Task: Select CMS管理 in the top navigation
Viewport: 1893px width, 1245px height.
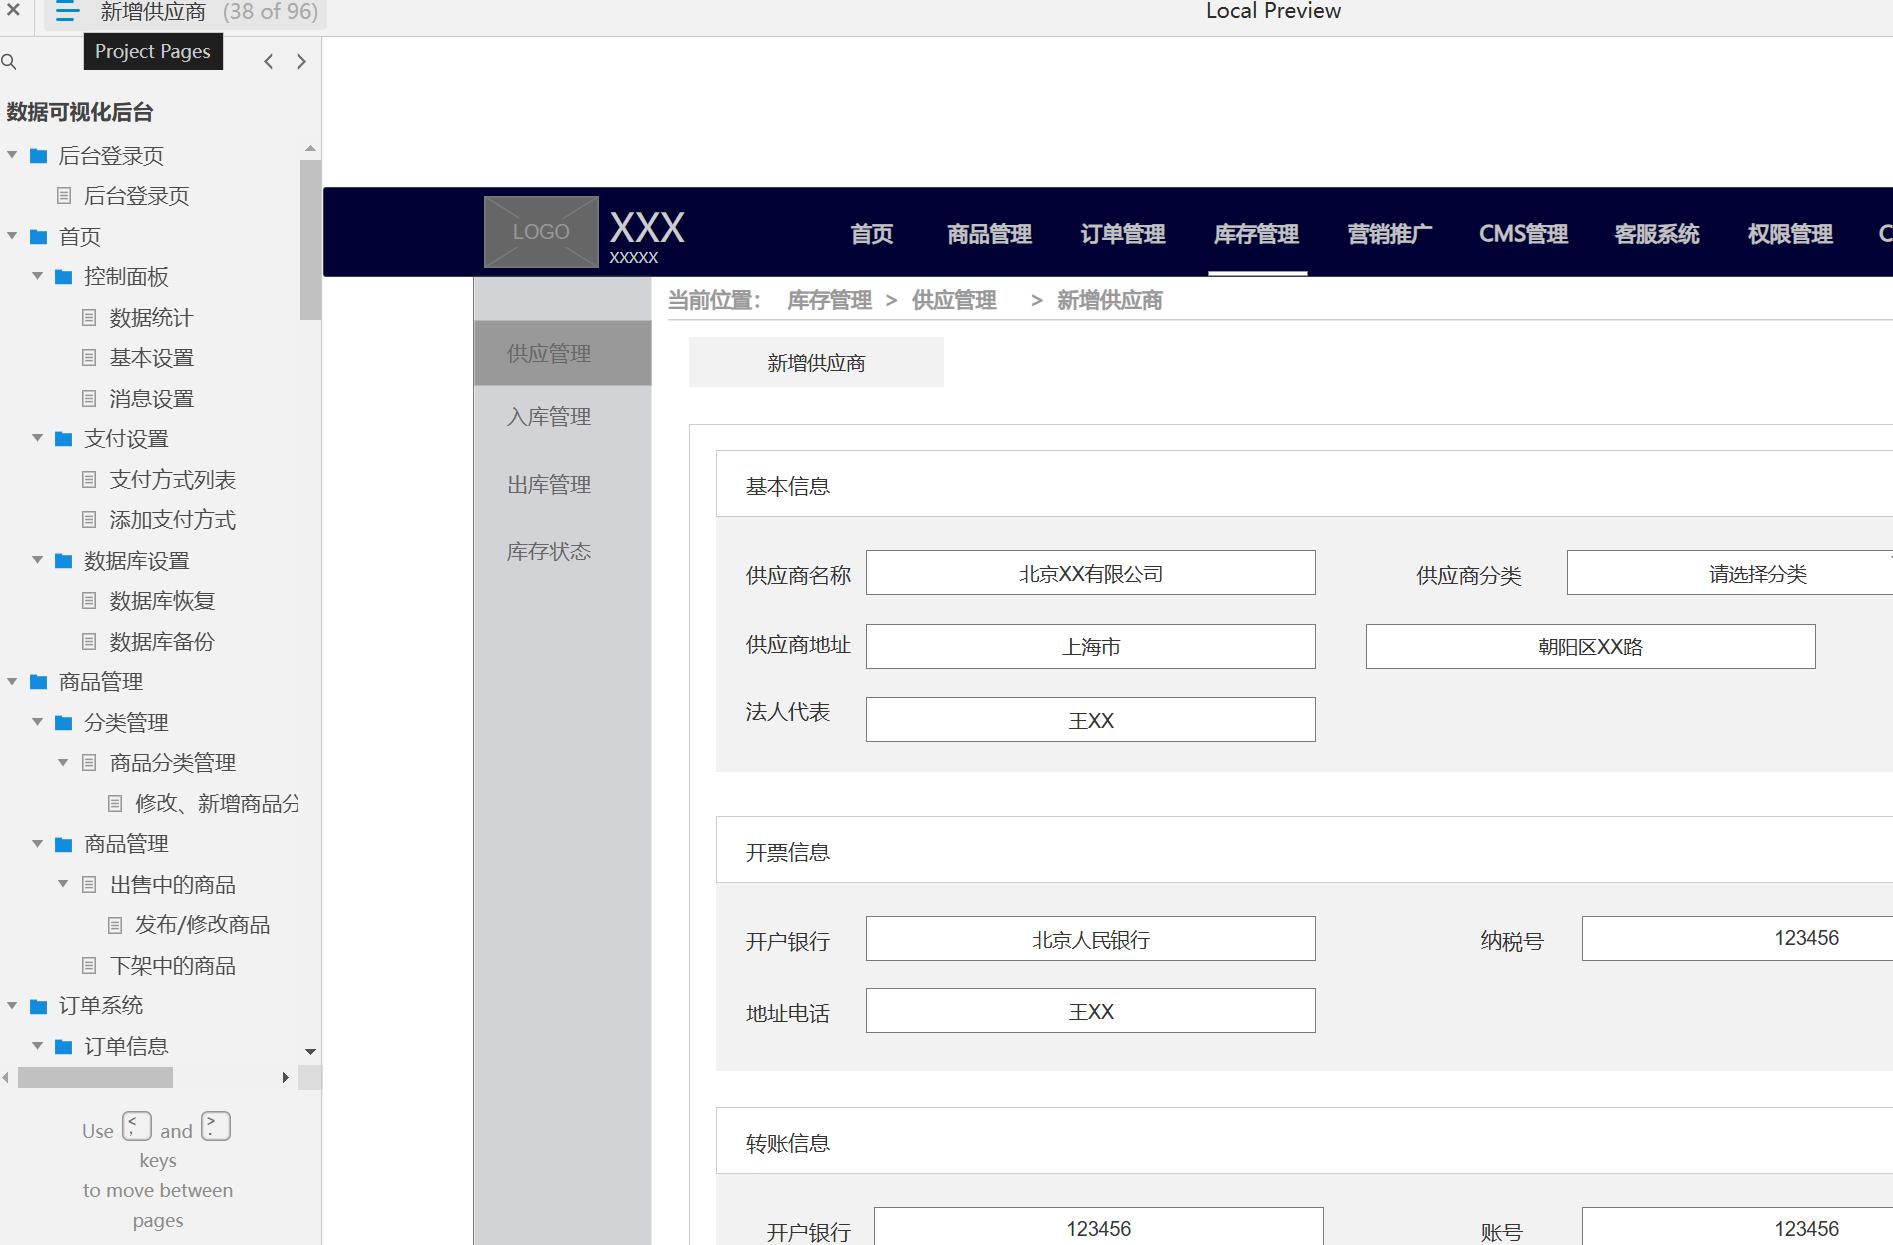Action: 1524,234
